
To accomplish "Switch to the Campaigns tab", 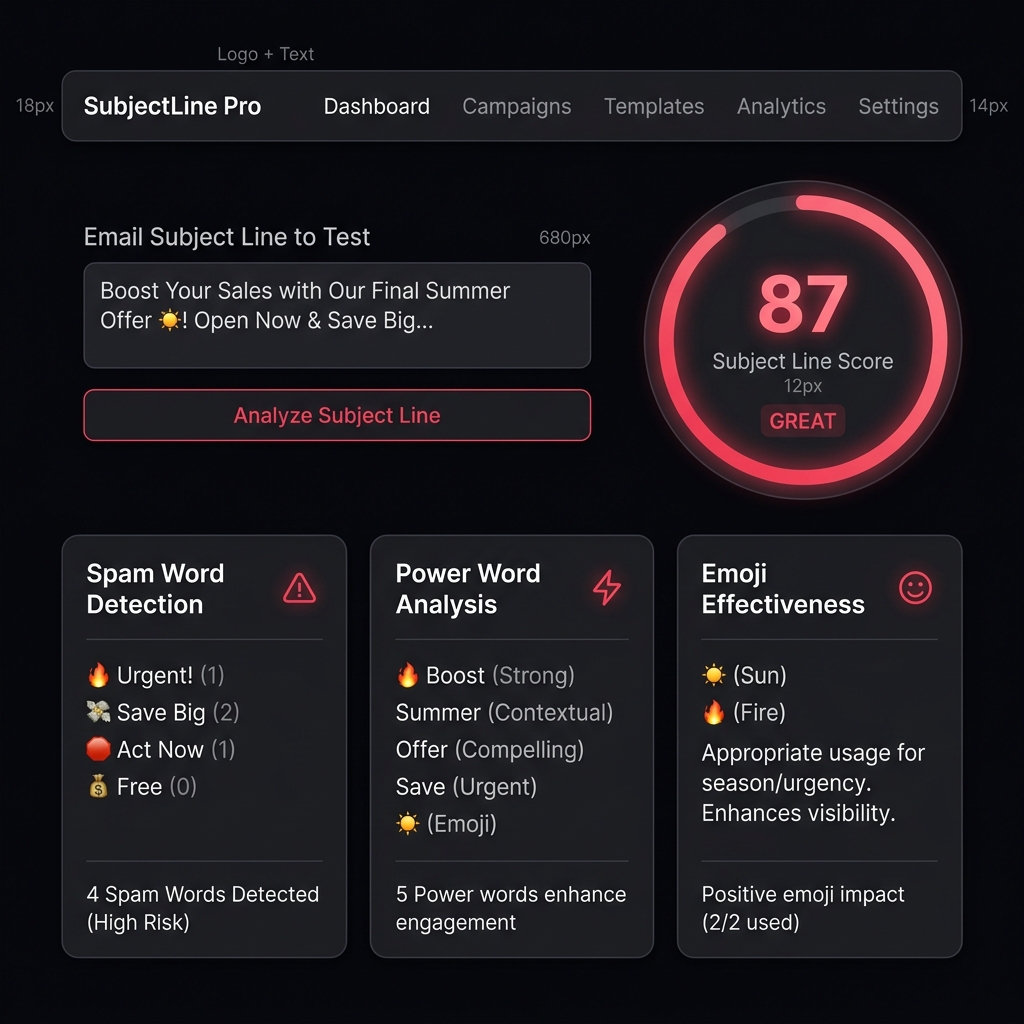I will pos(517,106).
